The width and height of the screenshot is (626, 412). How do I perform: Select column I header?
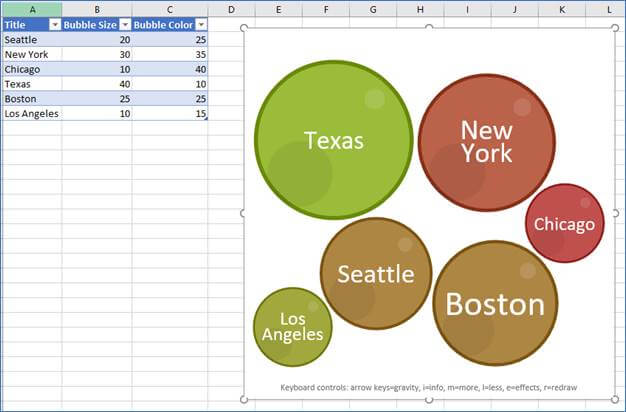pos(467,10)
